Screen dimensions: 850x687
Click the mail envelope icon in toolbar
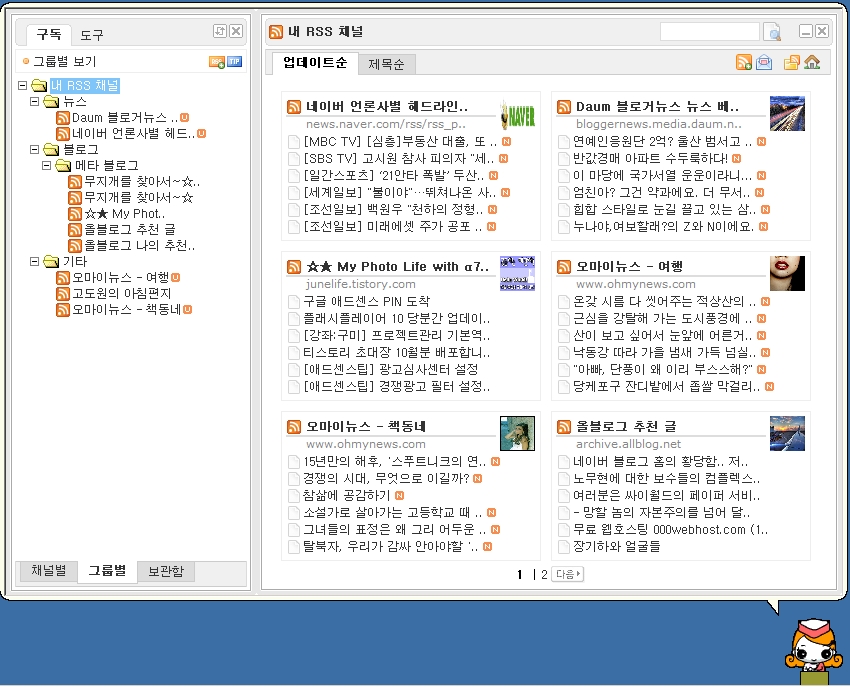pyautogui.click(x=764, y=62)
